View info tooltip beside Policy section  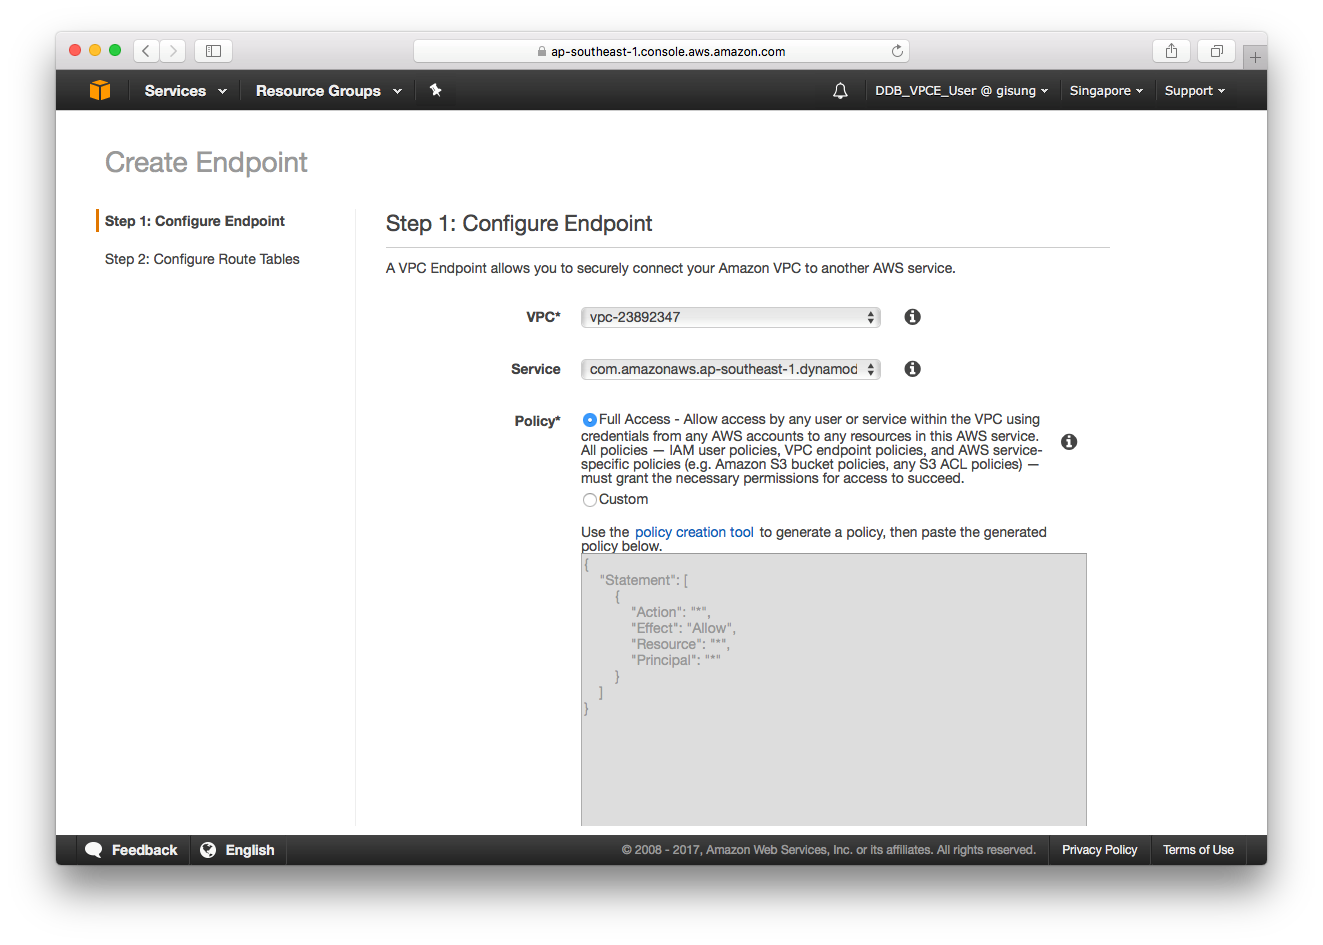pyautogui.click(x=1068, y=441)
